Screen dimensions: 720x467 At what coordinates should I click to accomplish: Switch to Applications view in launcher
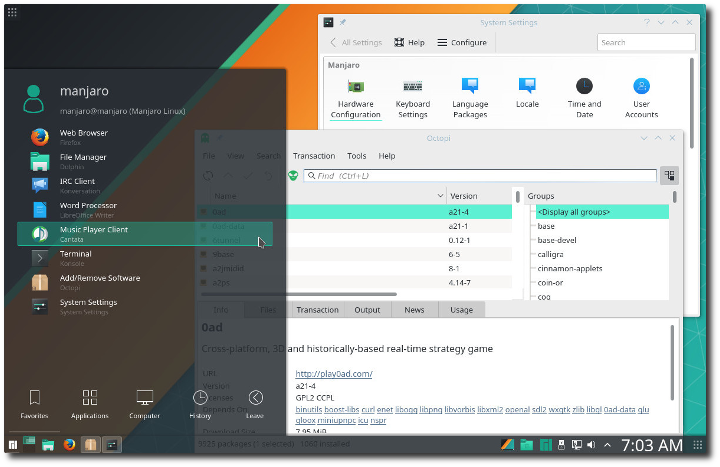click(89, 403)
